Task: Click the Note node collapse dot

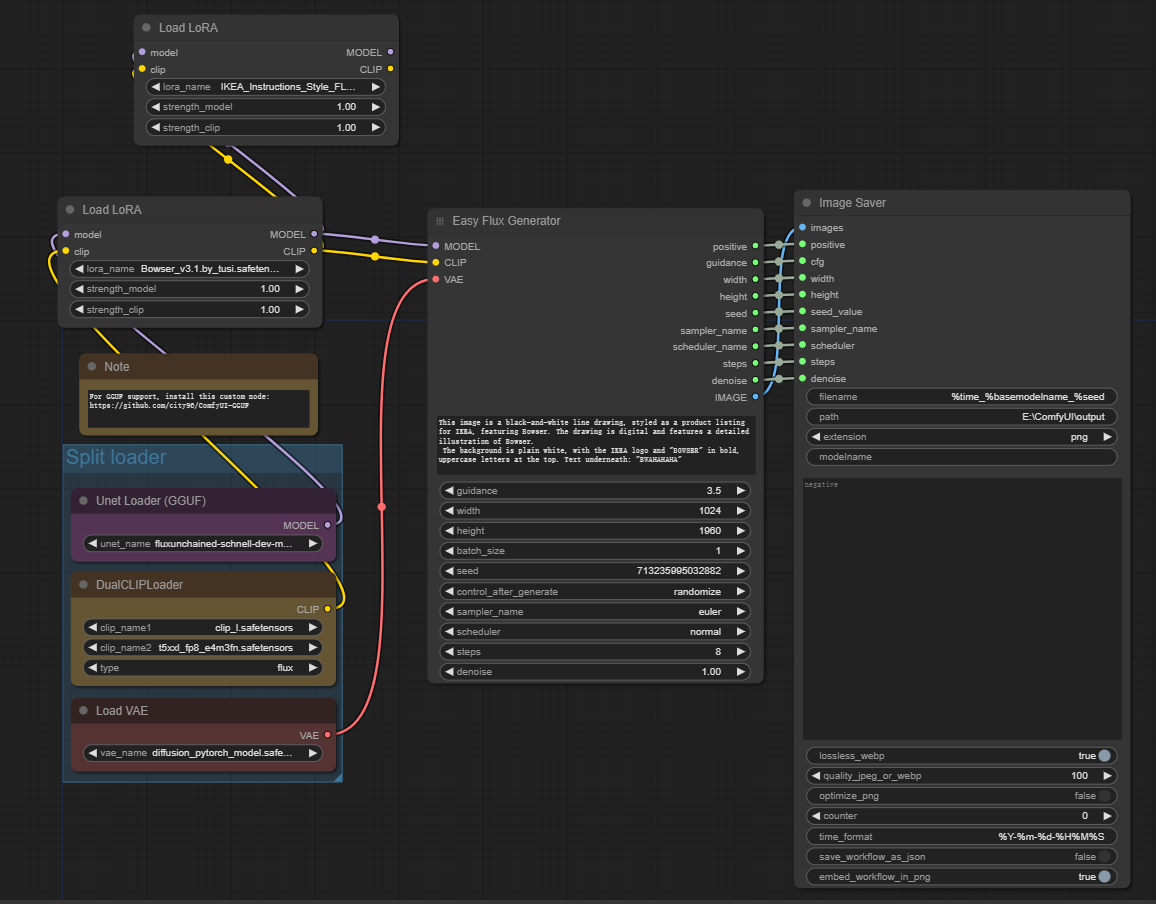Action: click(x=91, y=367)
